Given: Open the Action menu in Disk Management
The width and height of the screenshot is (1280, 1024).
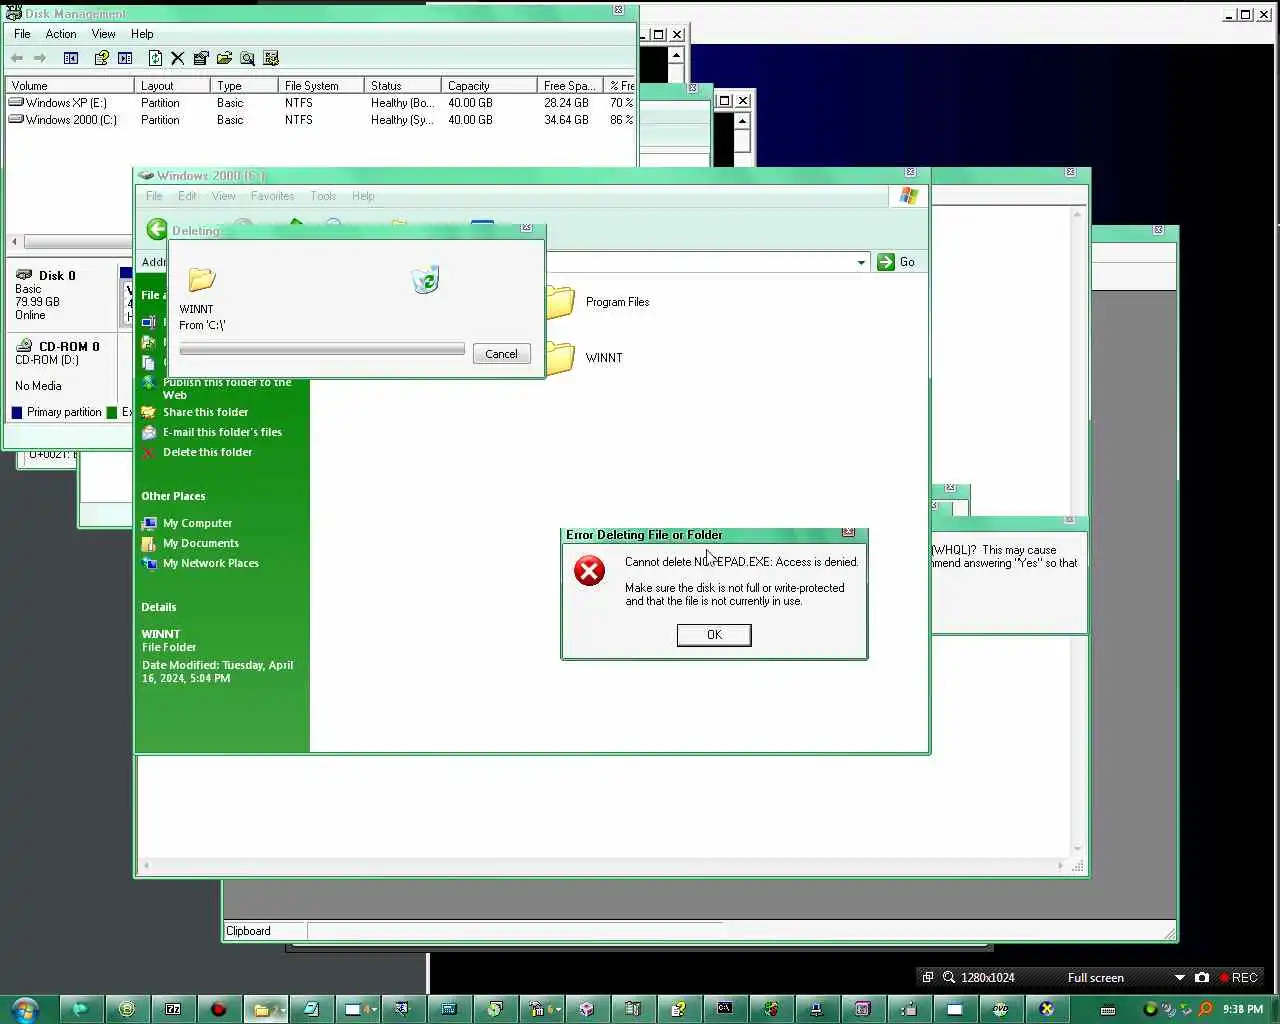Looking at the screenshot, I should click(x=61, y=34).
